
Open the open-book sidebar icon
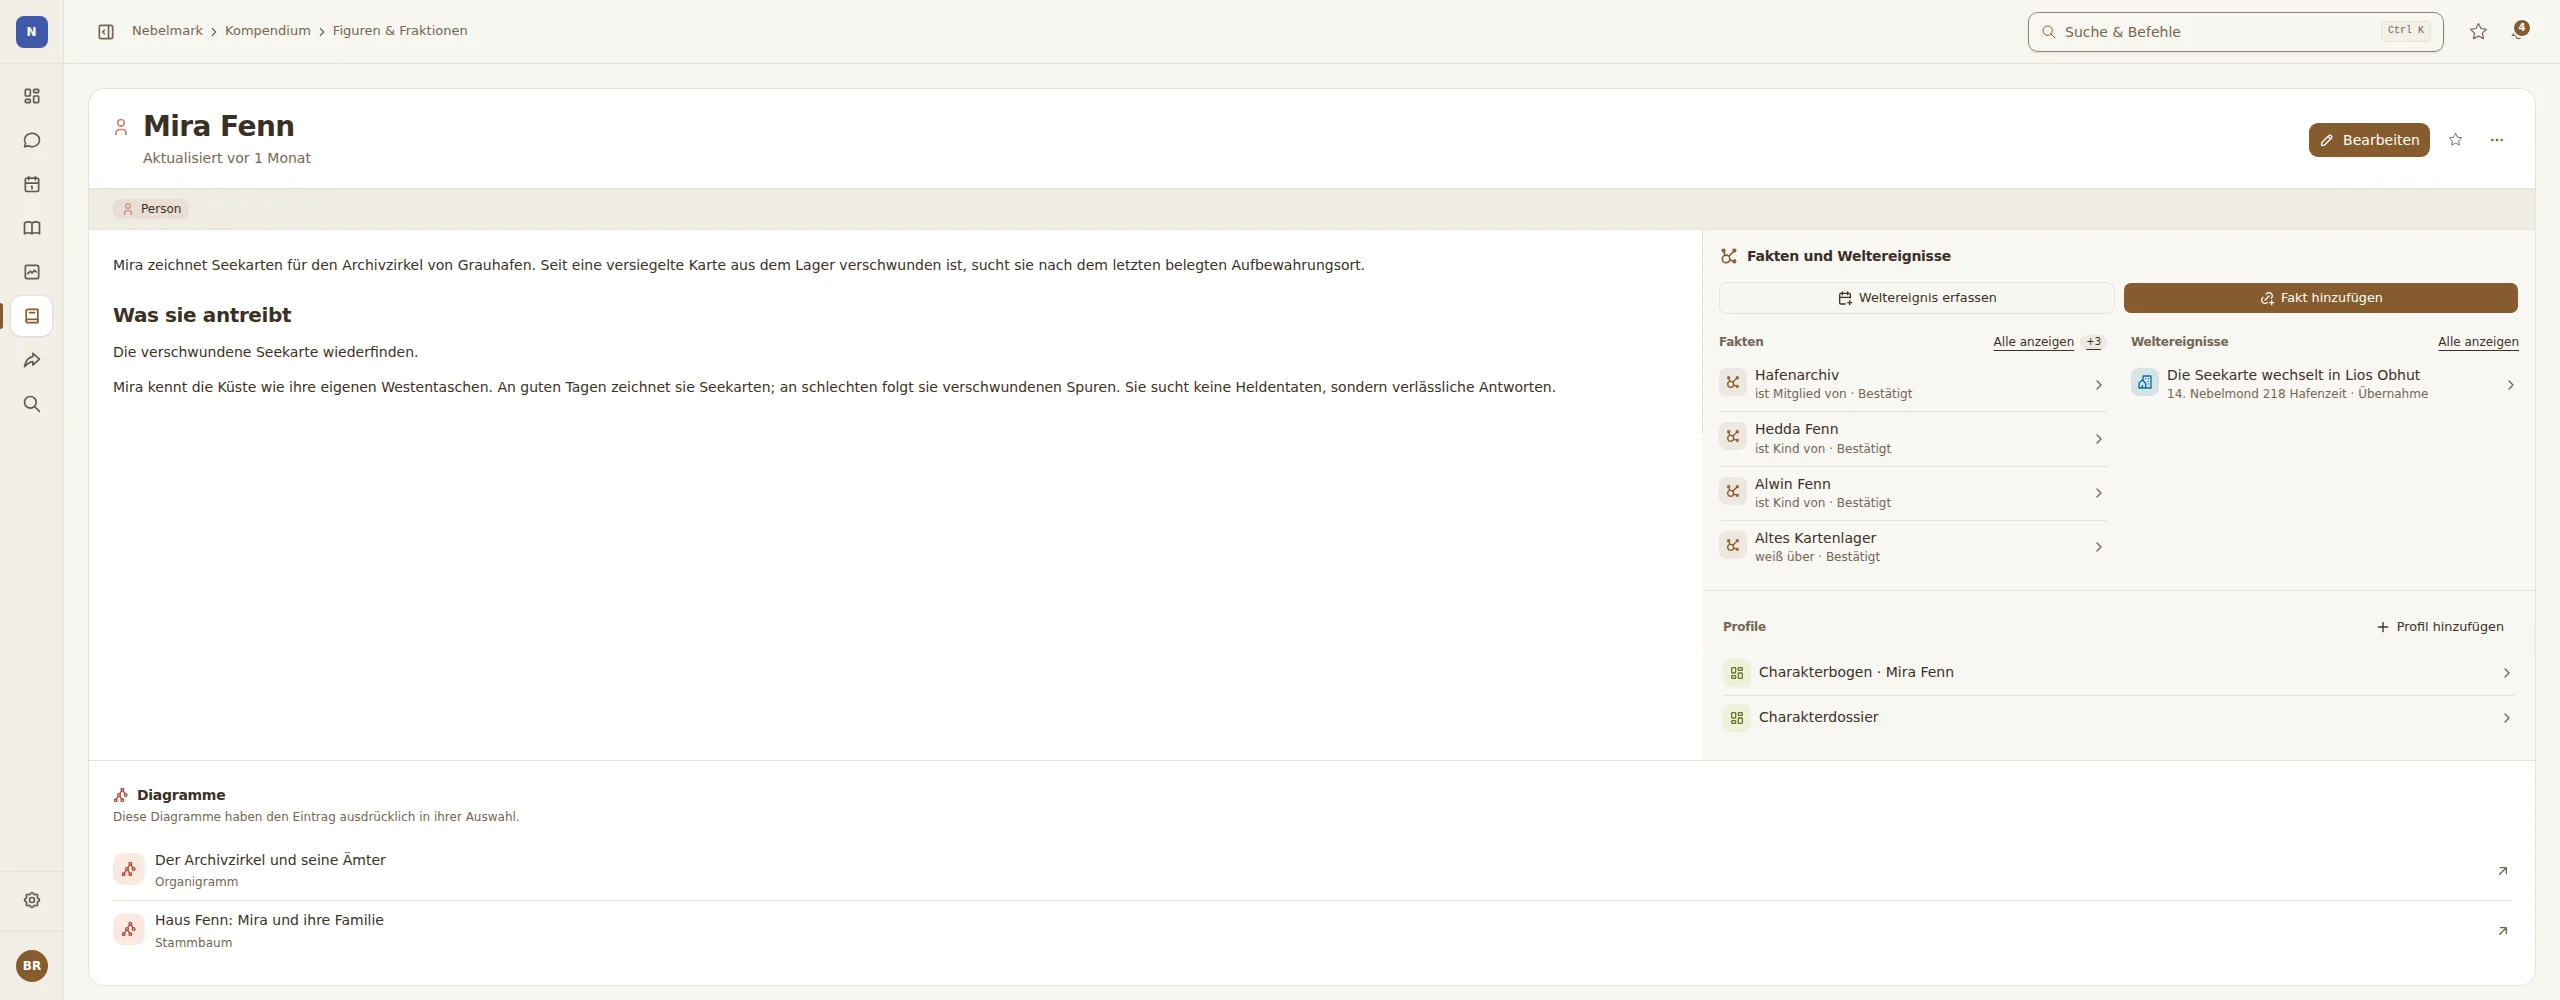(x=32, y=228)
